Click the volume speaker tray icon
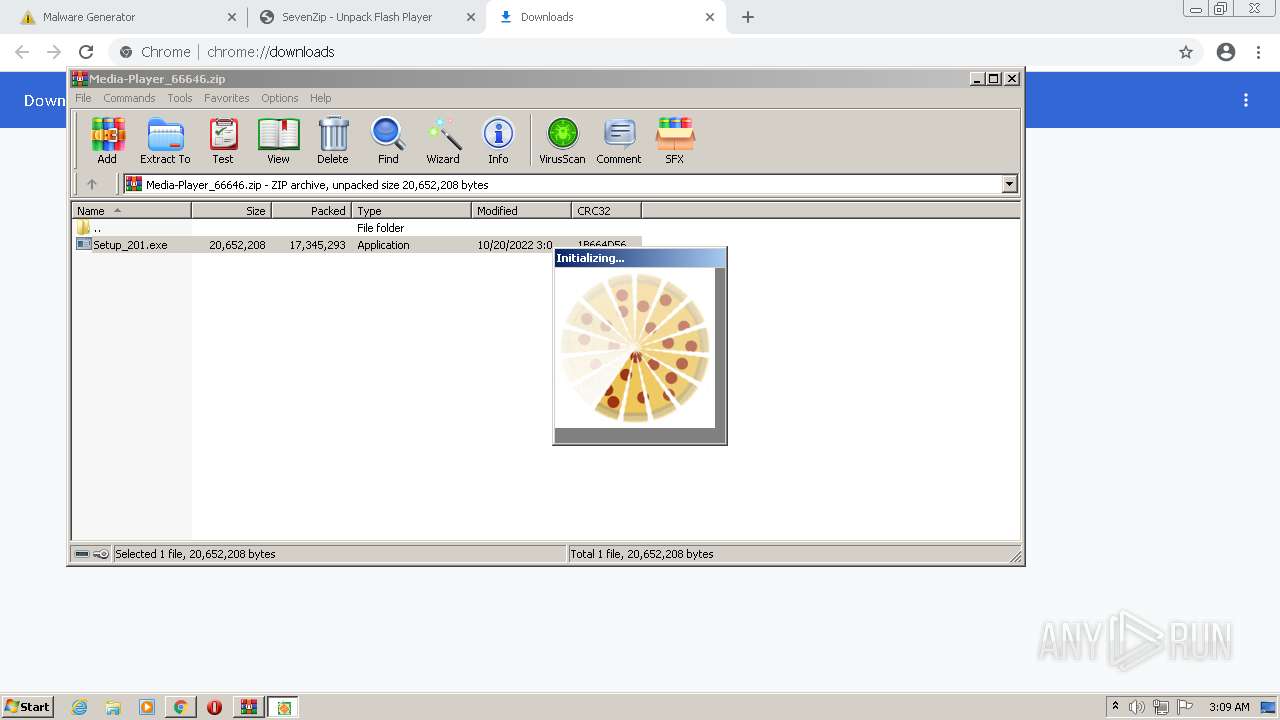 point(1137,707)
